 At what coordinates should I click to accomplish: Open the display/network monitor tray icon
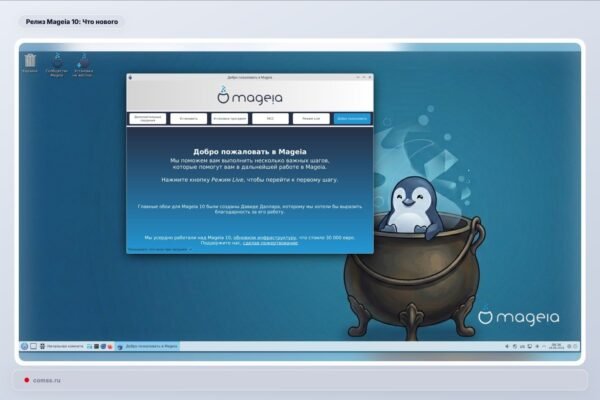(530, 346)
